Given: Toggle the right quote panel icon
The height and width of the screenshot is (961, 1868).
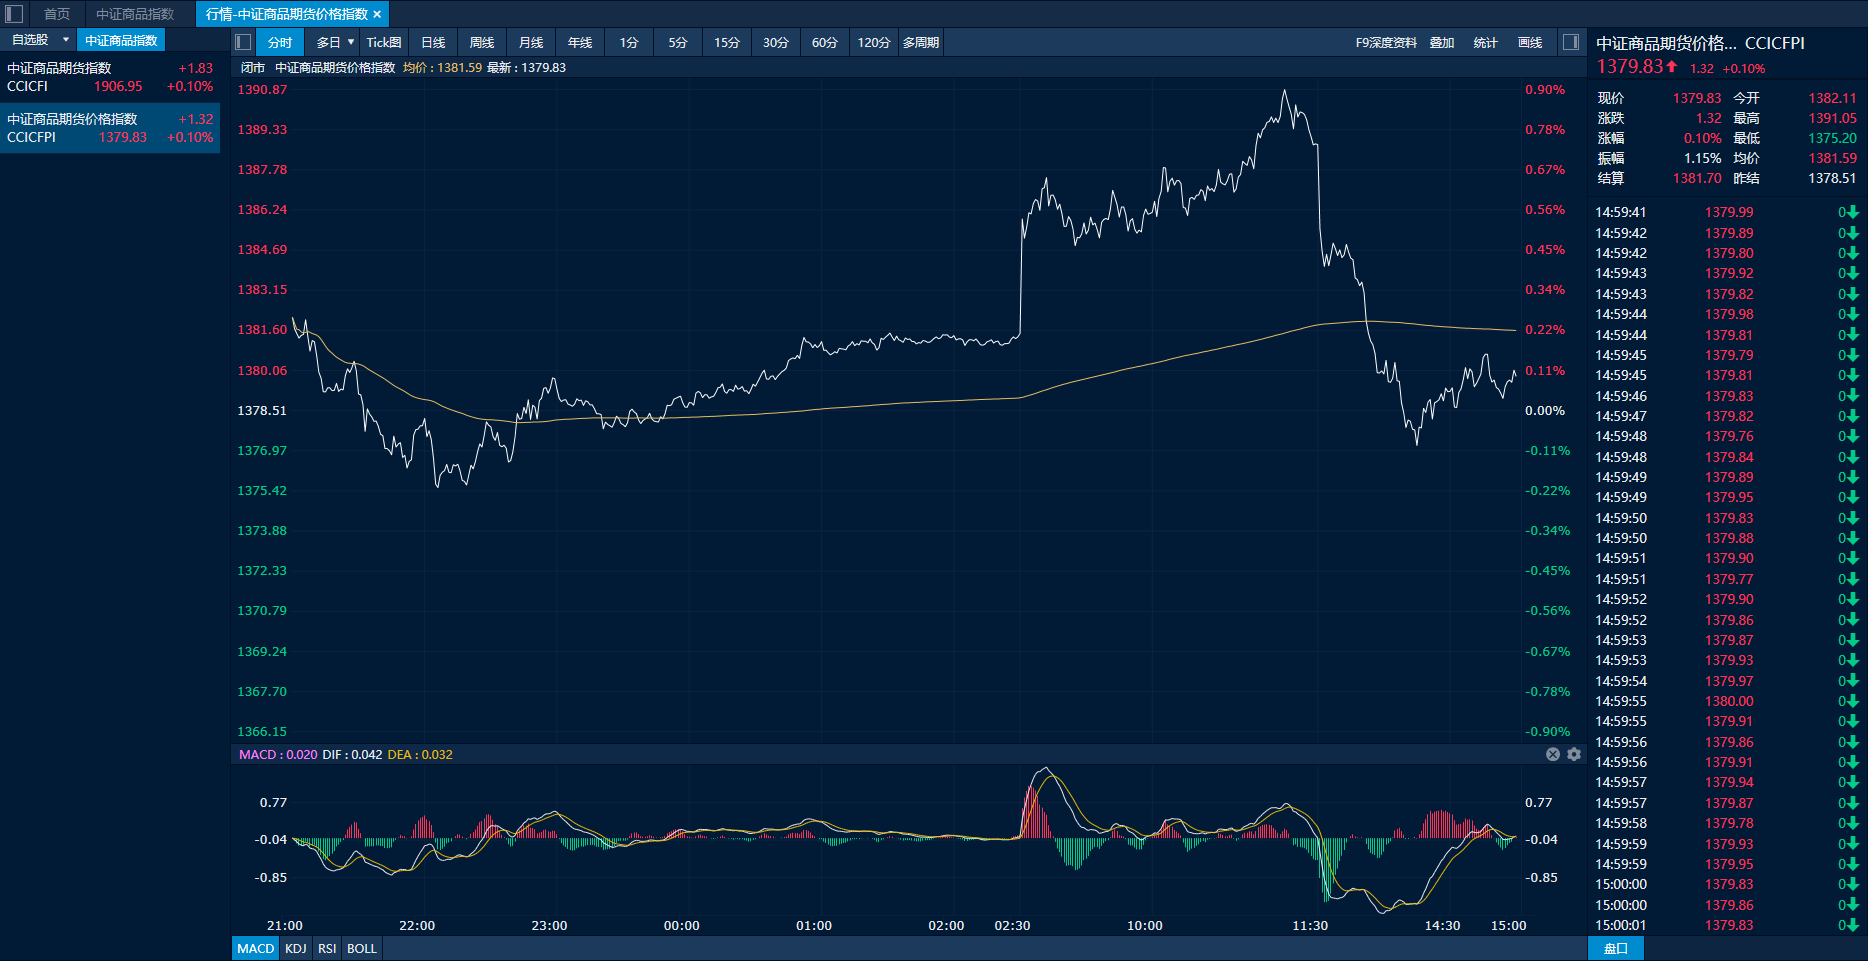Looking at the screenshot, I should pyautogui.click(x=1571, y=42).
